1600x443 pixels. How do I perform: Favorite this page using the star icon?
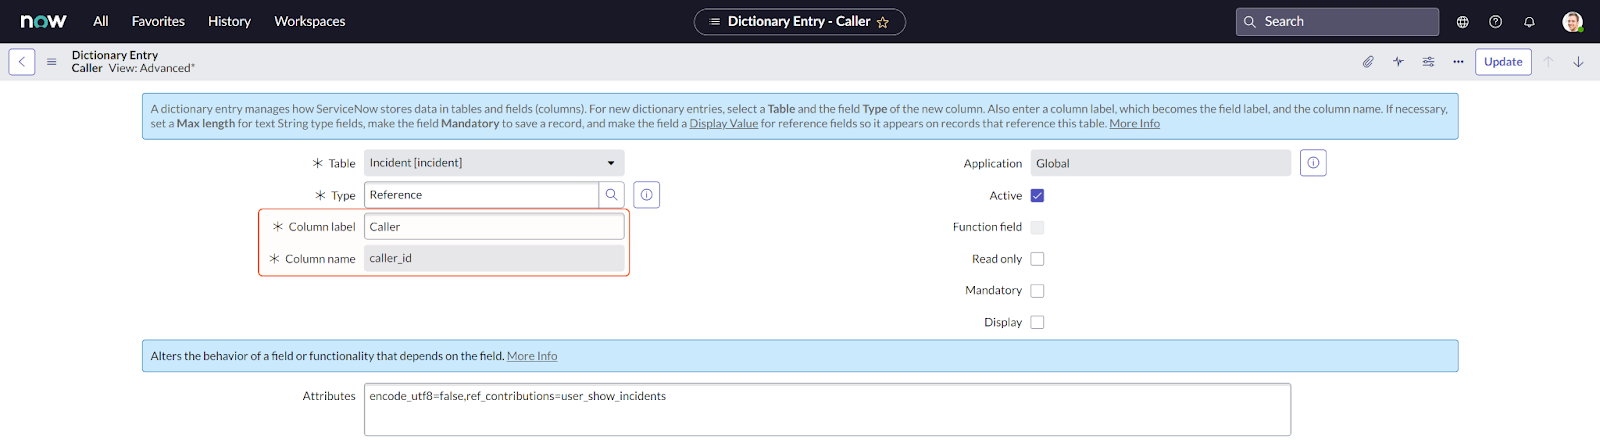[x=883, y=22]
